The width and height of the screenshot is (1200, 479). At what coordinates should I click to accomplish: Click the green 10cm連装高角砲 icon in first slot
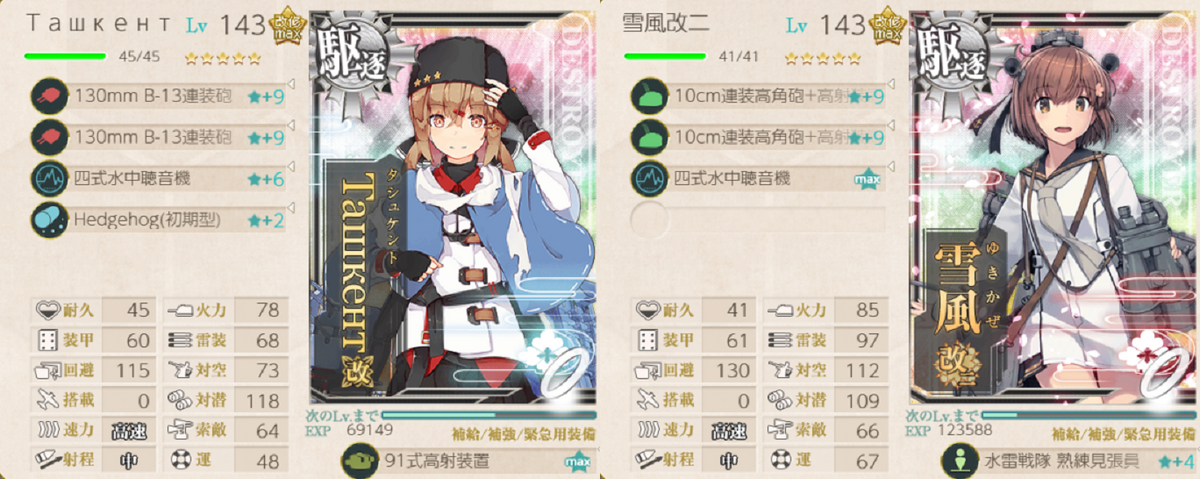click(x=647, y=96)
